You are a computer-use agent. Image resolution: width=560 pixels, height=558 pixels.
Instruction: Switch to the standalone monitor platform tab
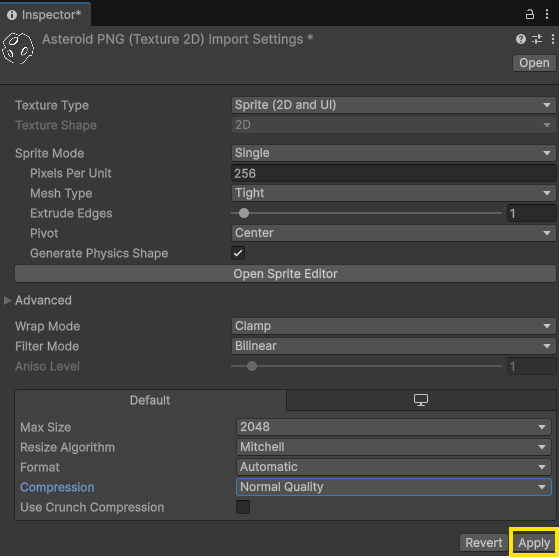pos(421,400)
